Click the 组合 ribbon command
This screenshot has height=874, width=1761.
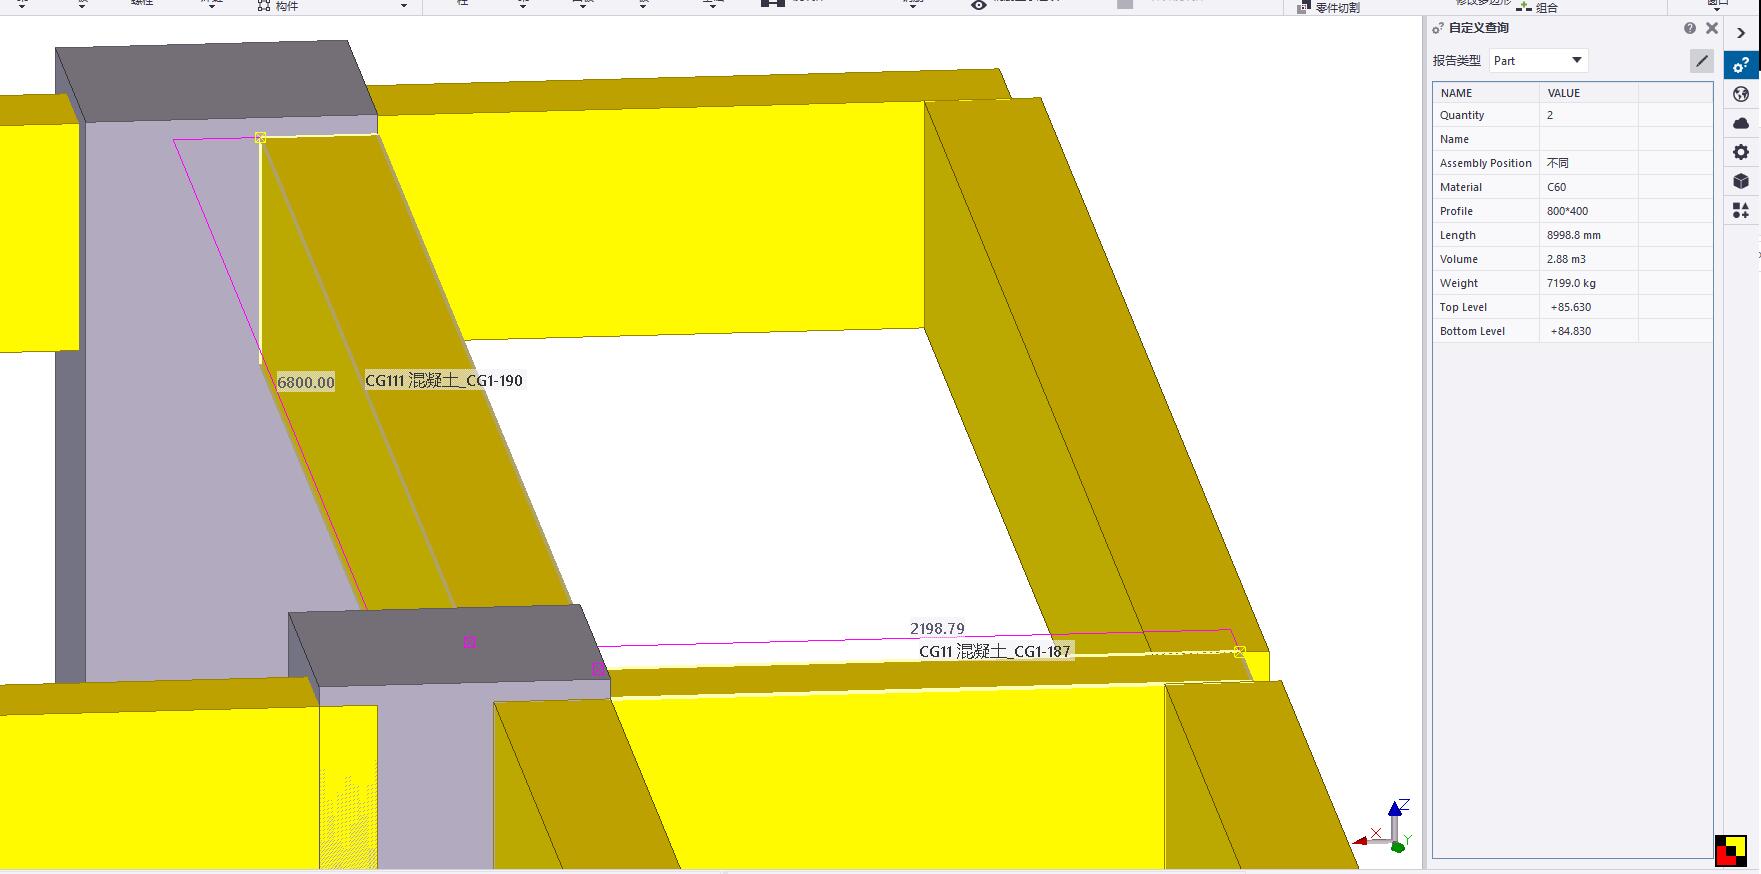pos(1538,7)
